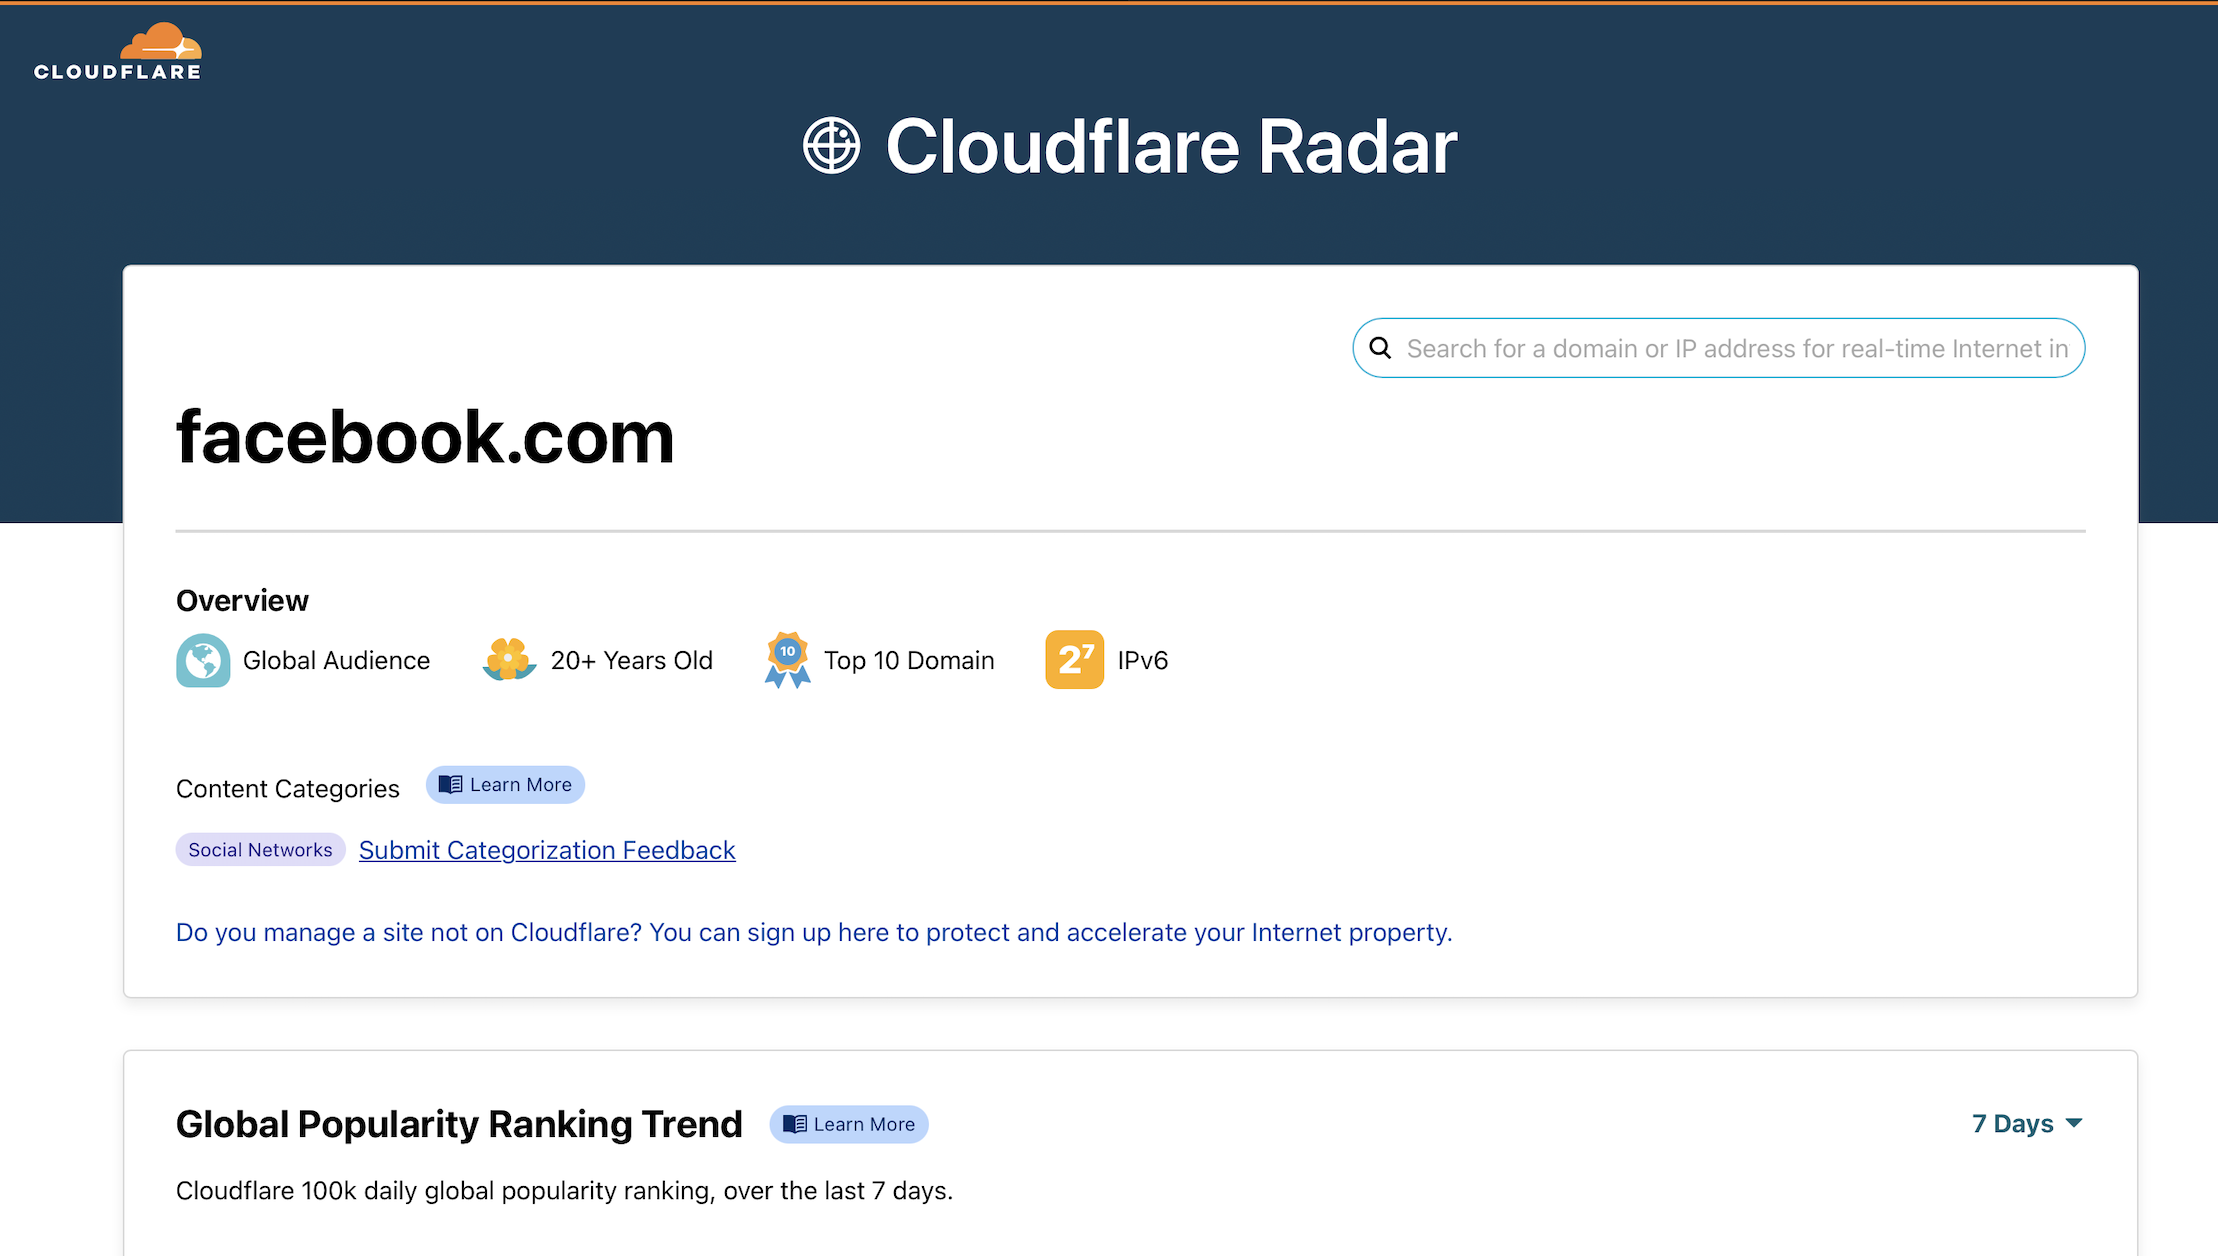Click the Top 10 Domain label text
This screenshot has height=1256, width=2218.
908,660
